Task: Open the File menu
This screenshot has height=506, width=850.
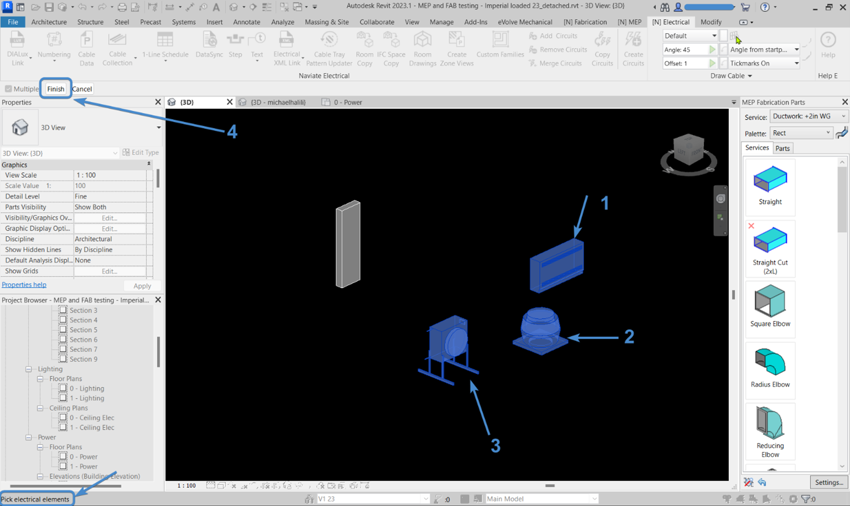Action: pyautogui.click(x=12, y=22)
